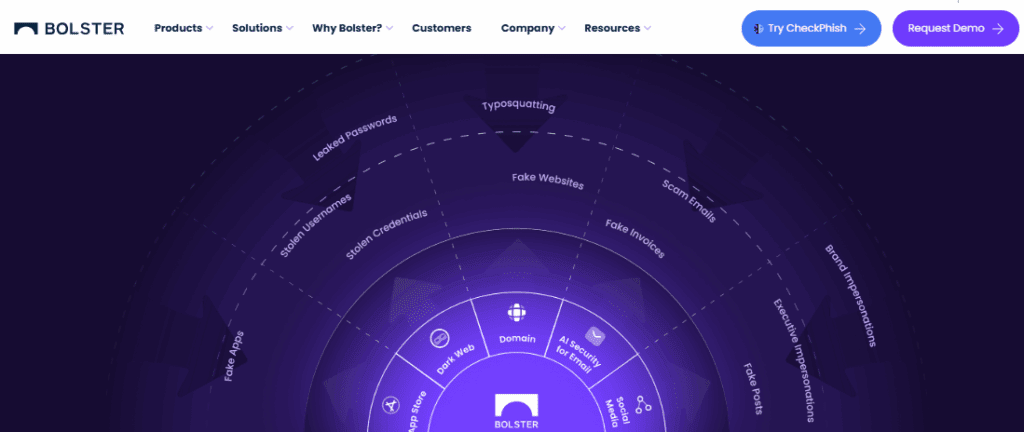
Task: Click the arrow icon in Try CheckPhish
Action: tap(860, 28)
